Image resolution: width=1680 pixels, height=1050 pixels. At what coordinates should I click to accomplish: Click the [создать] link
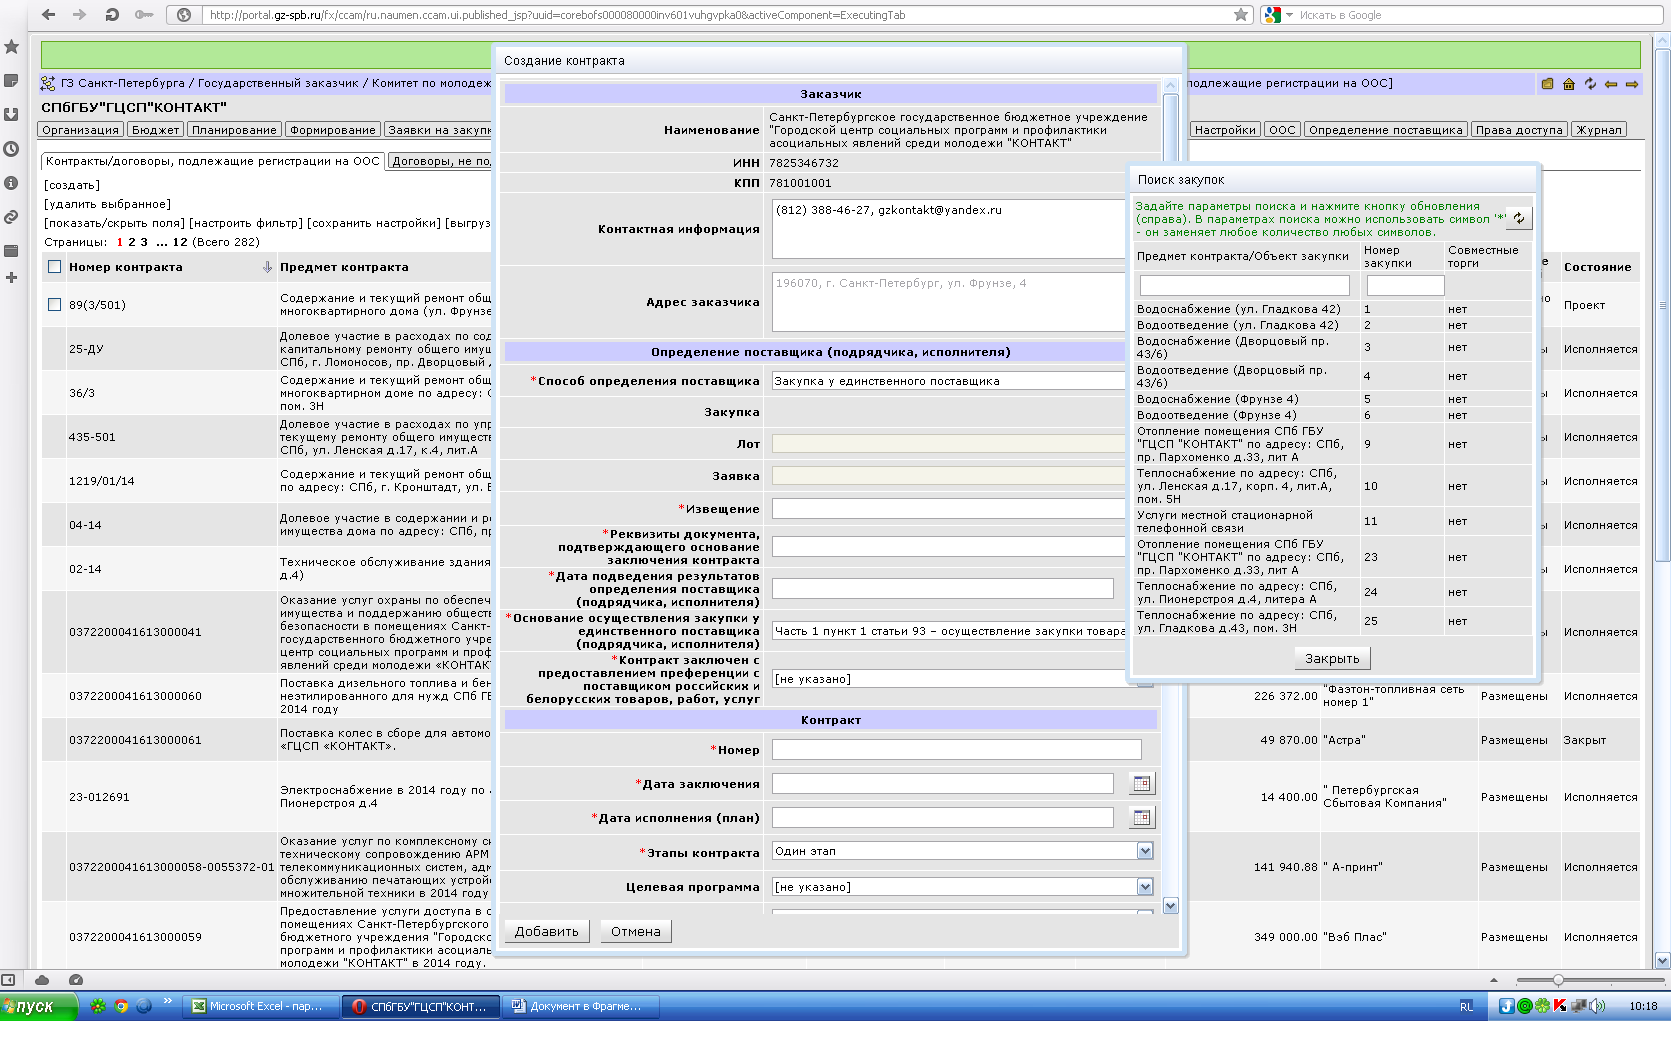[72, 185]
